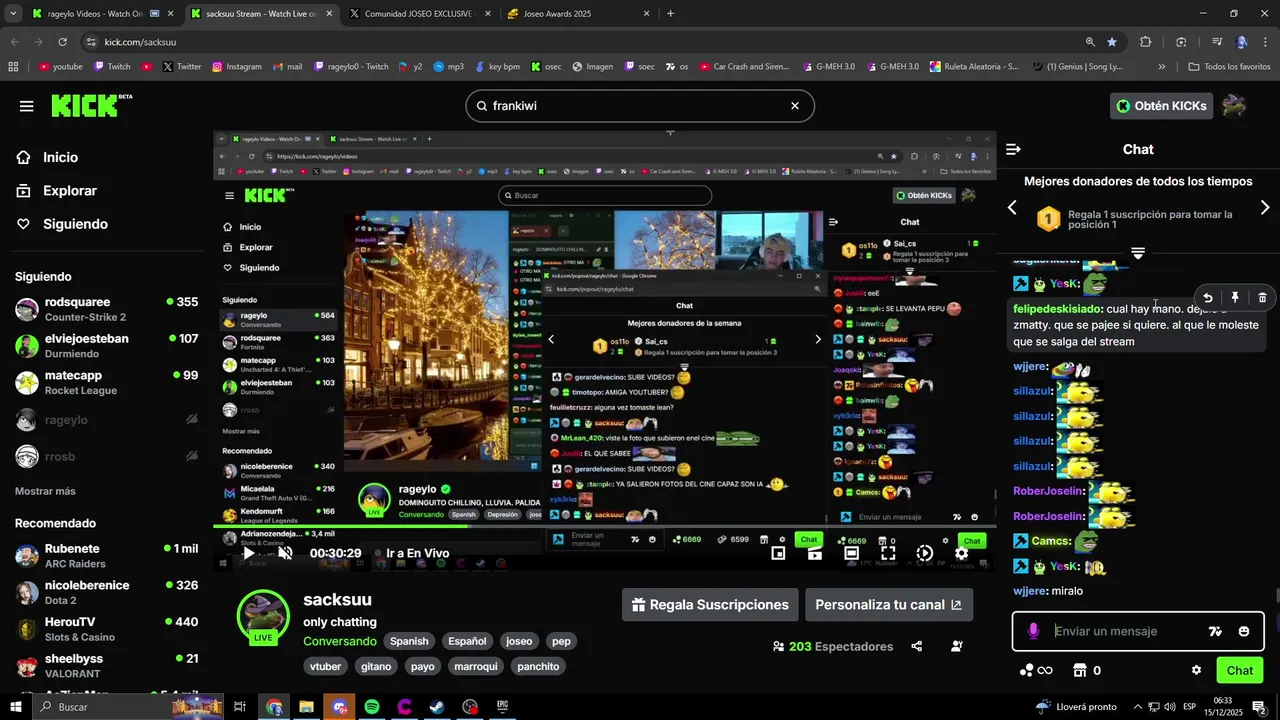1280x720 pixels.
Task: Open the elviejoesteban channel
Action: pos(106,345)
